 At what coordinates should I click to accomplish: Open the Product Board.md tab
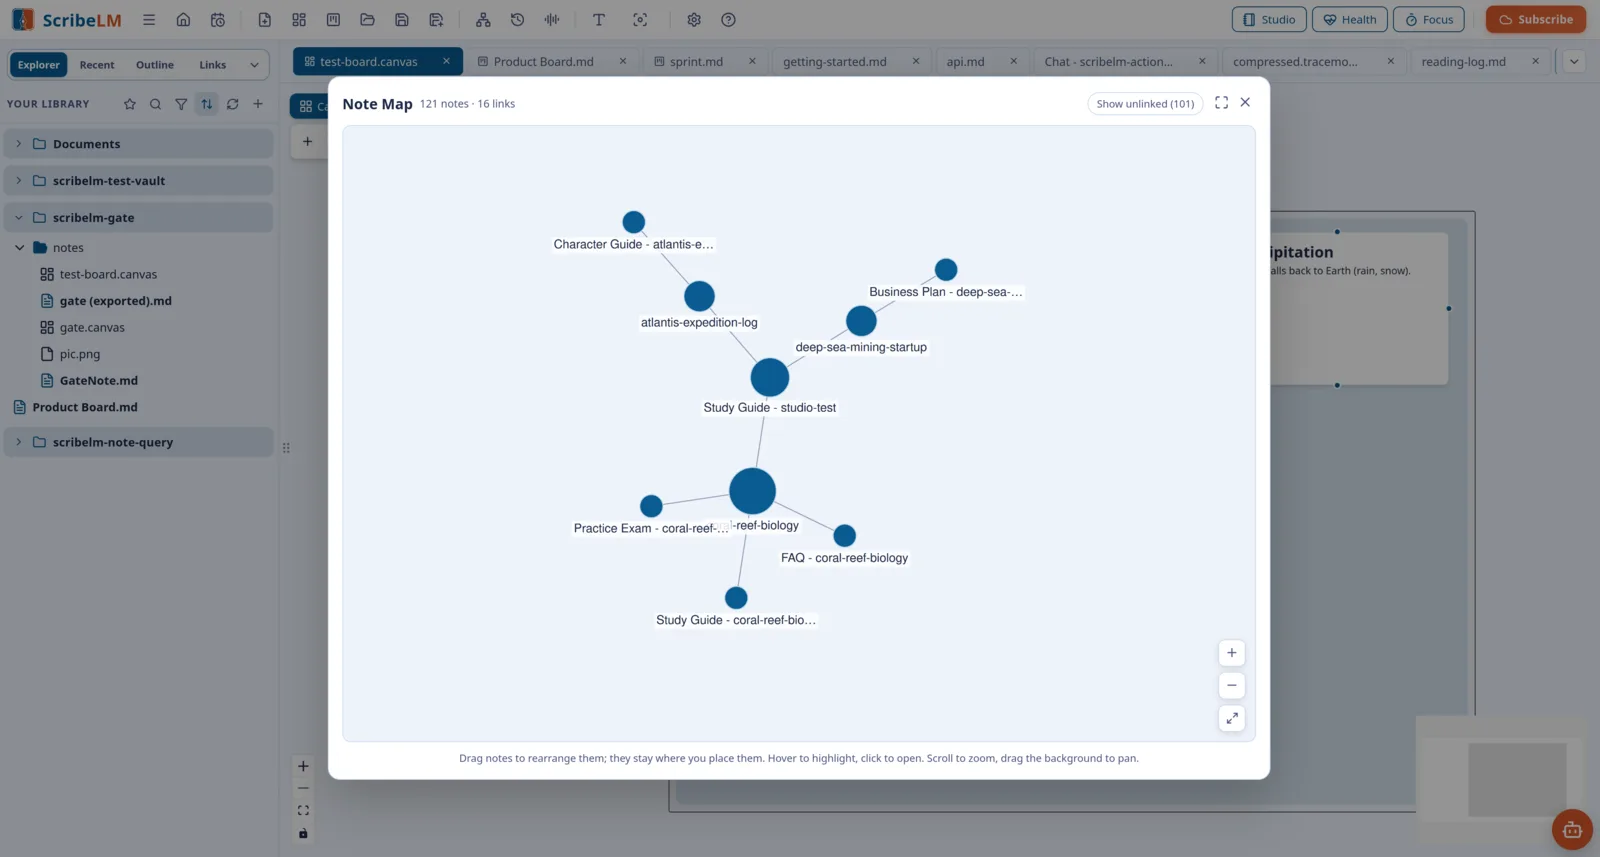click(543, 62)
